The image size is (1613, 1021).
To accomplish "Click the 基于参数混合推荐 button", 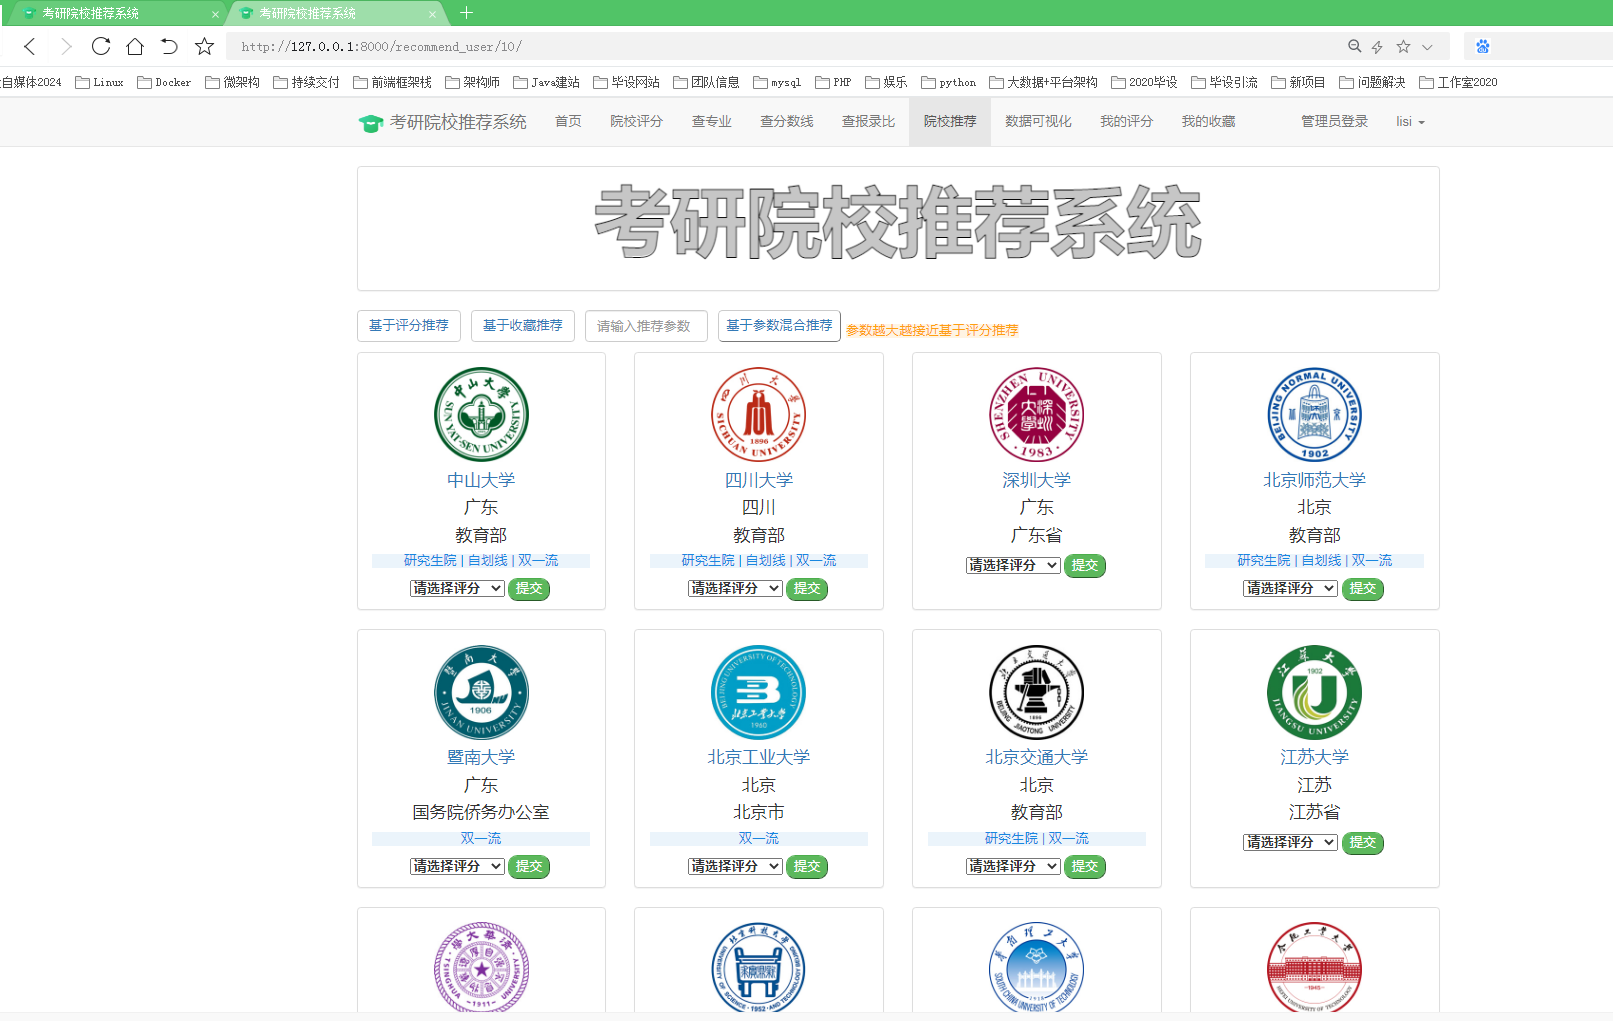I will click(x=779, y=326).
